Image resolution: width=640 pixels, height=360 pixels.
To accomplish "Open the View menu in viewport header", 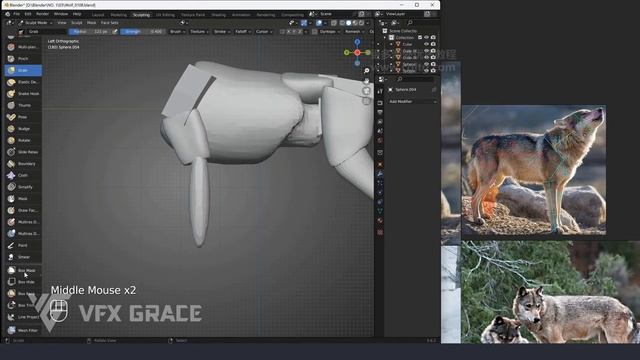I will pyautogui.click(x=62, y=23).
